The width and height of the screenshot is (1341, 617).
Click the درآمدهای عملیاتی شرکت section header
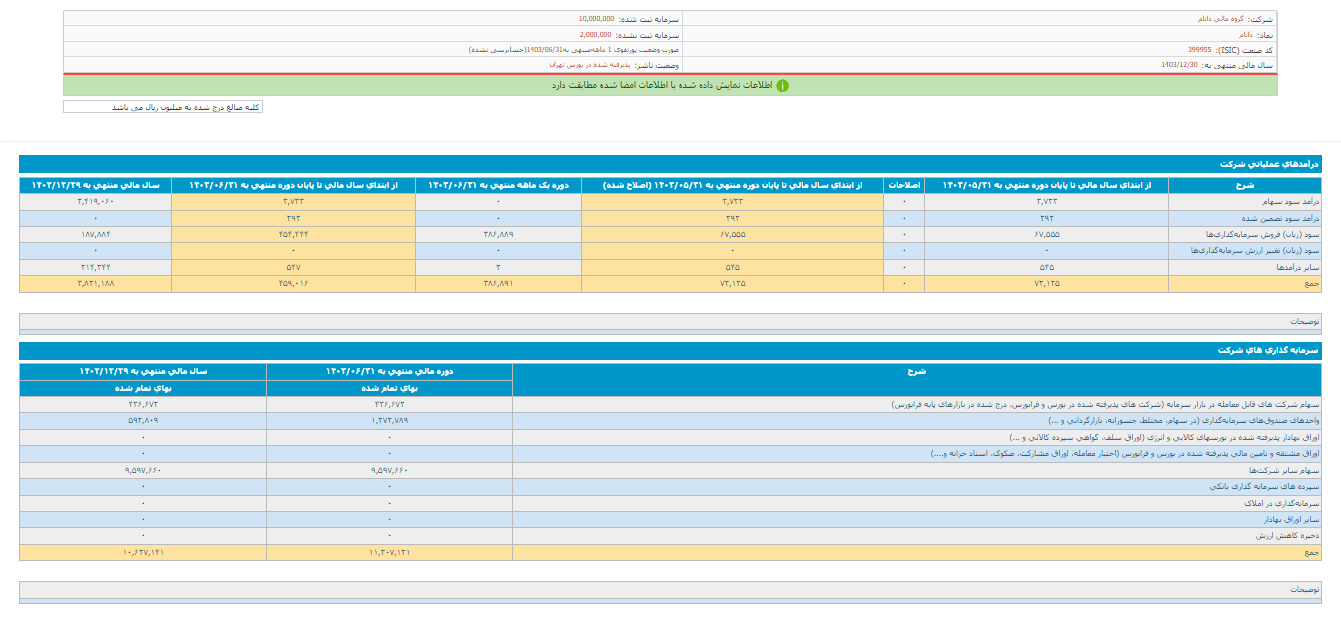(x=1269, y=163)
